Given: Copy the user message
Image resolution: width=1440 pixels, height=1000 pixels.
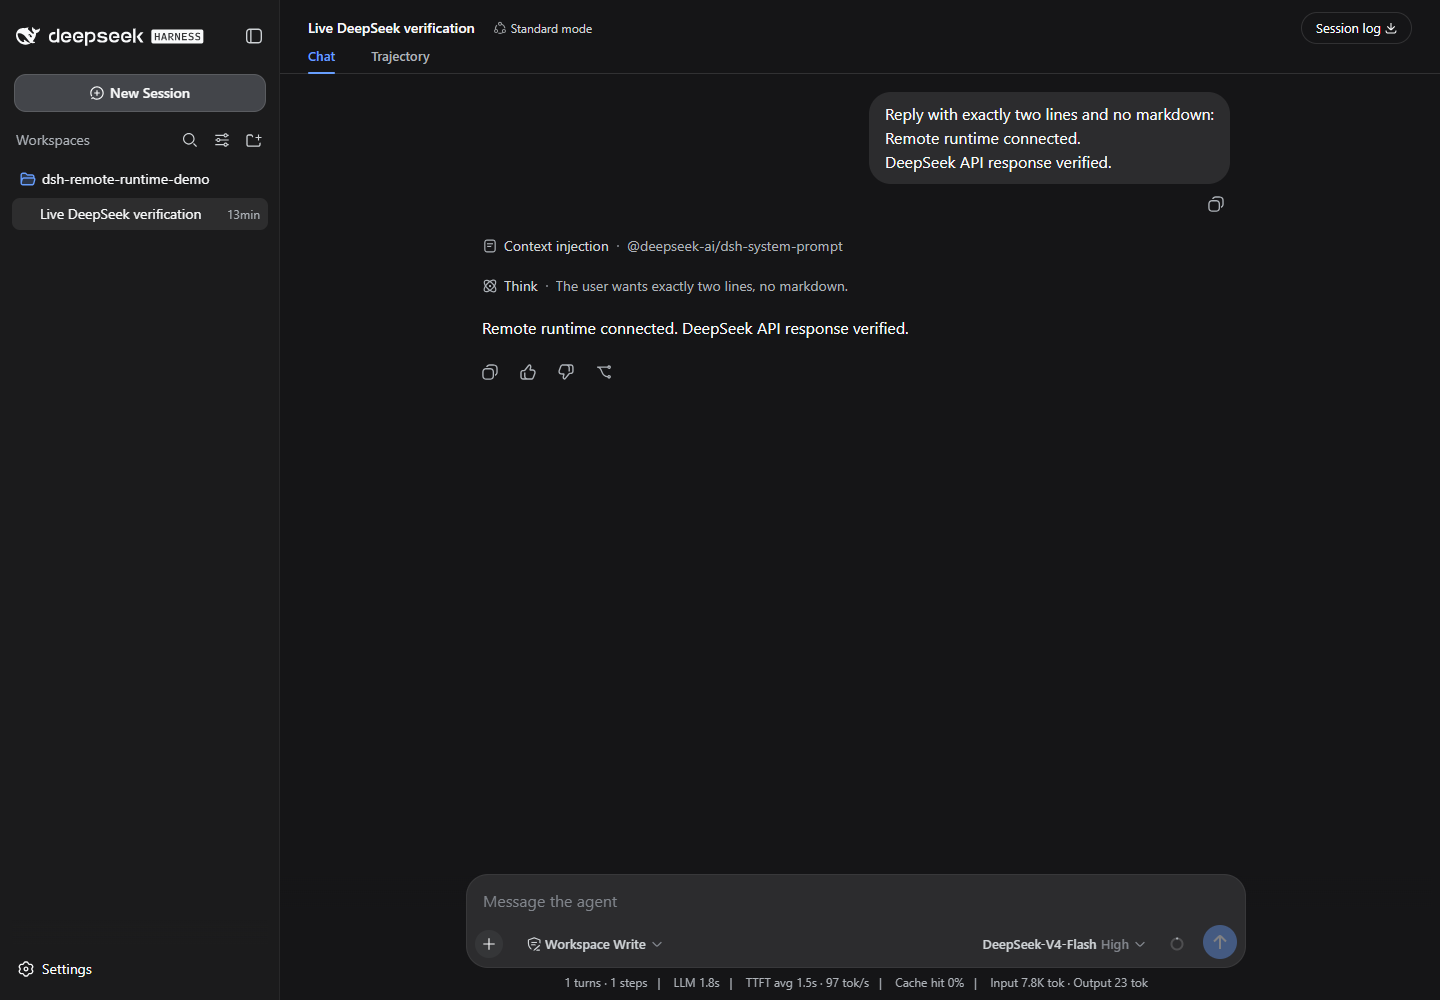Looking at the screenshot, I should (x=1216, y=204).
